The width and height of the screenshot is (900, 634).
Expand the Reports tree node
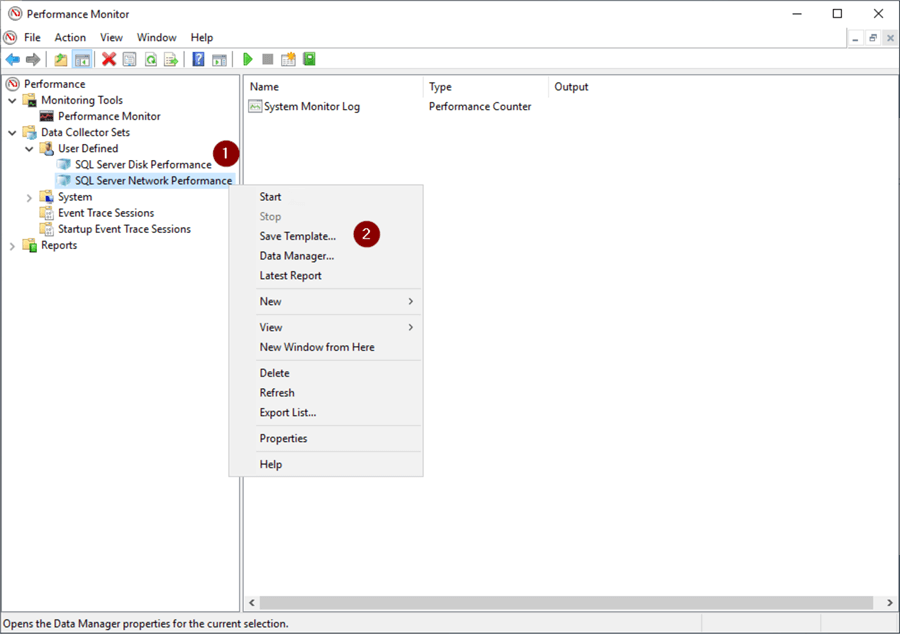(x=12, y=246)
